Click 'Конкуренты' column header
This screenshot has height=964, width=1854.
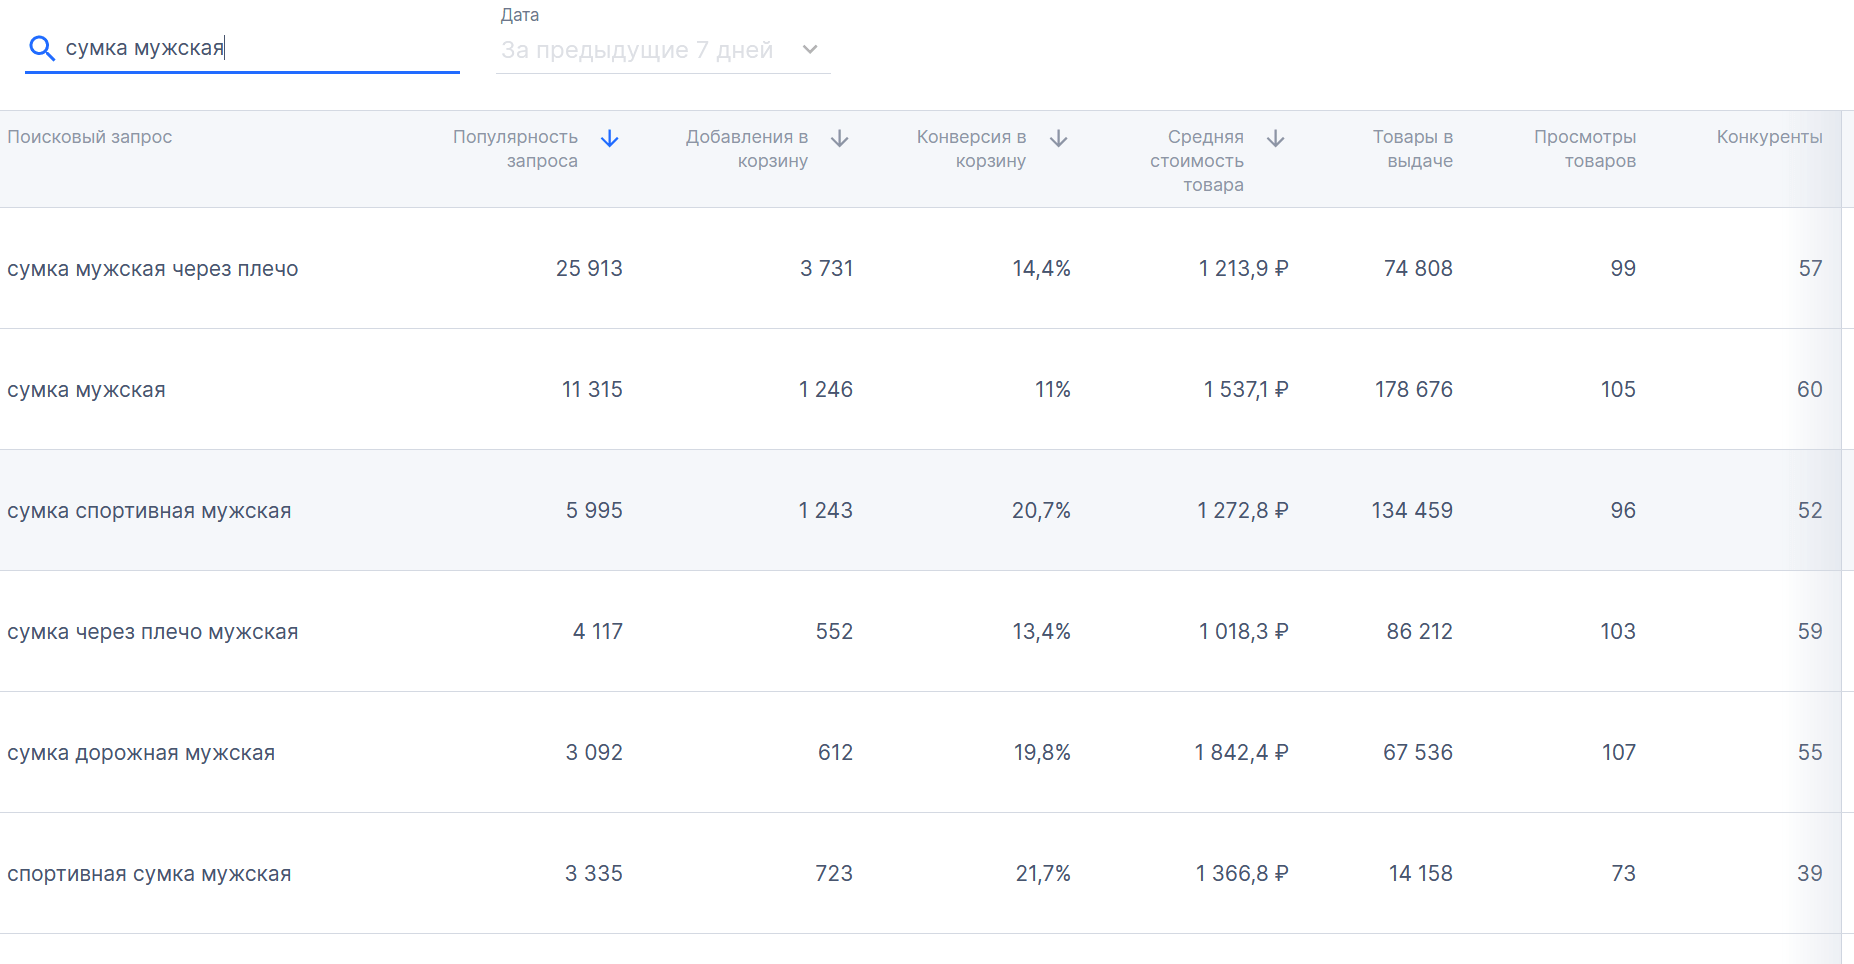point(1769,137)
